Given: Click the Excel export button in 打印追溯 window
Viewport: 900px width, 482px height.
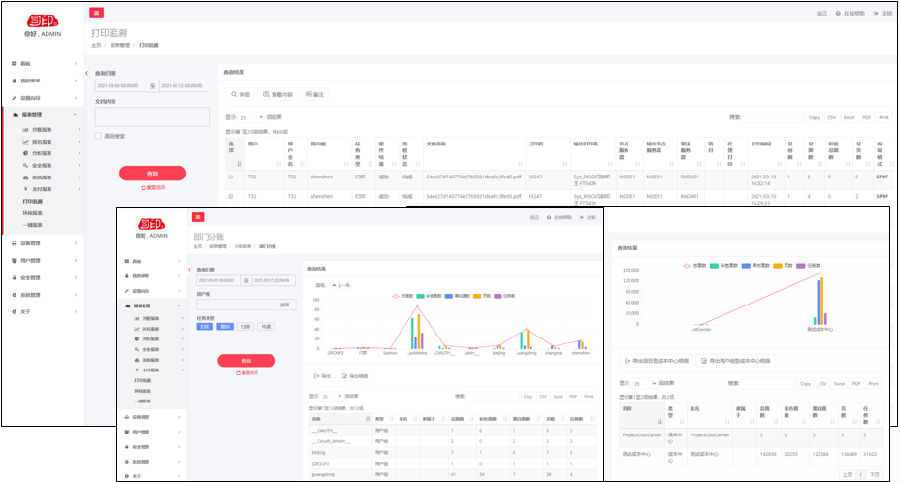Looking at the screenshot, I should coord(849,117).
